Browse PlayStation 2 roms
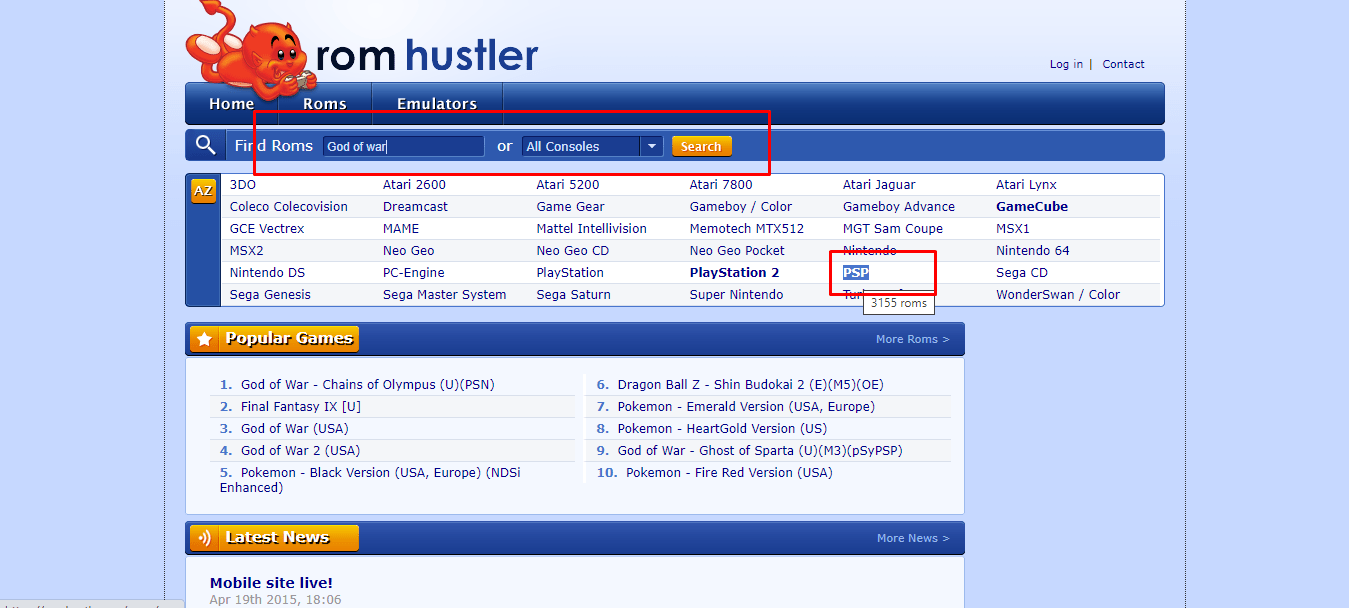The width and height of the screenshot is (1349, 608). point(734,273)
